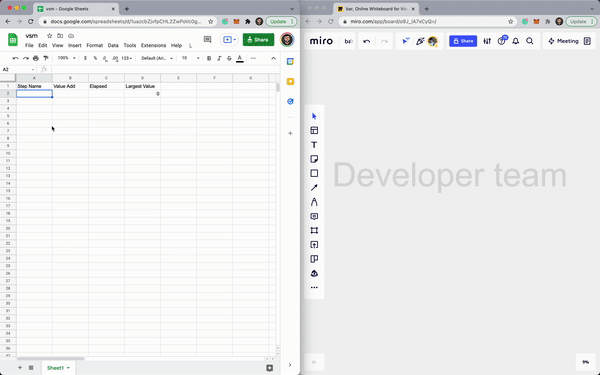This screenshot has height=375, width=600.
Task: Open the Extensions menu in Sheets
Action: (x=153, y=45)
